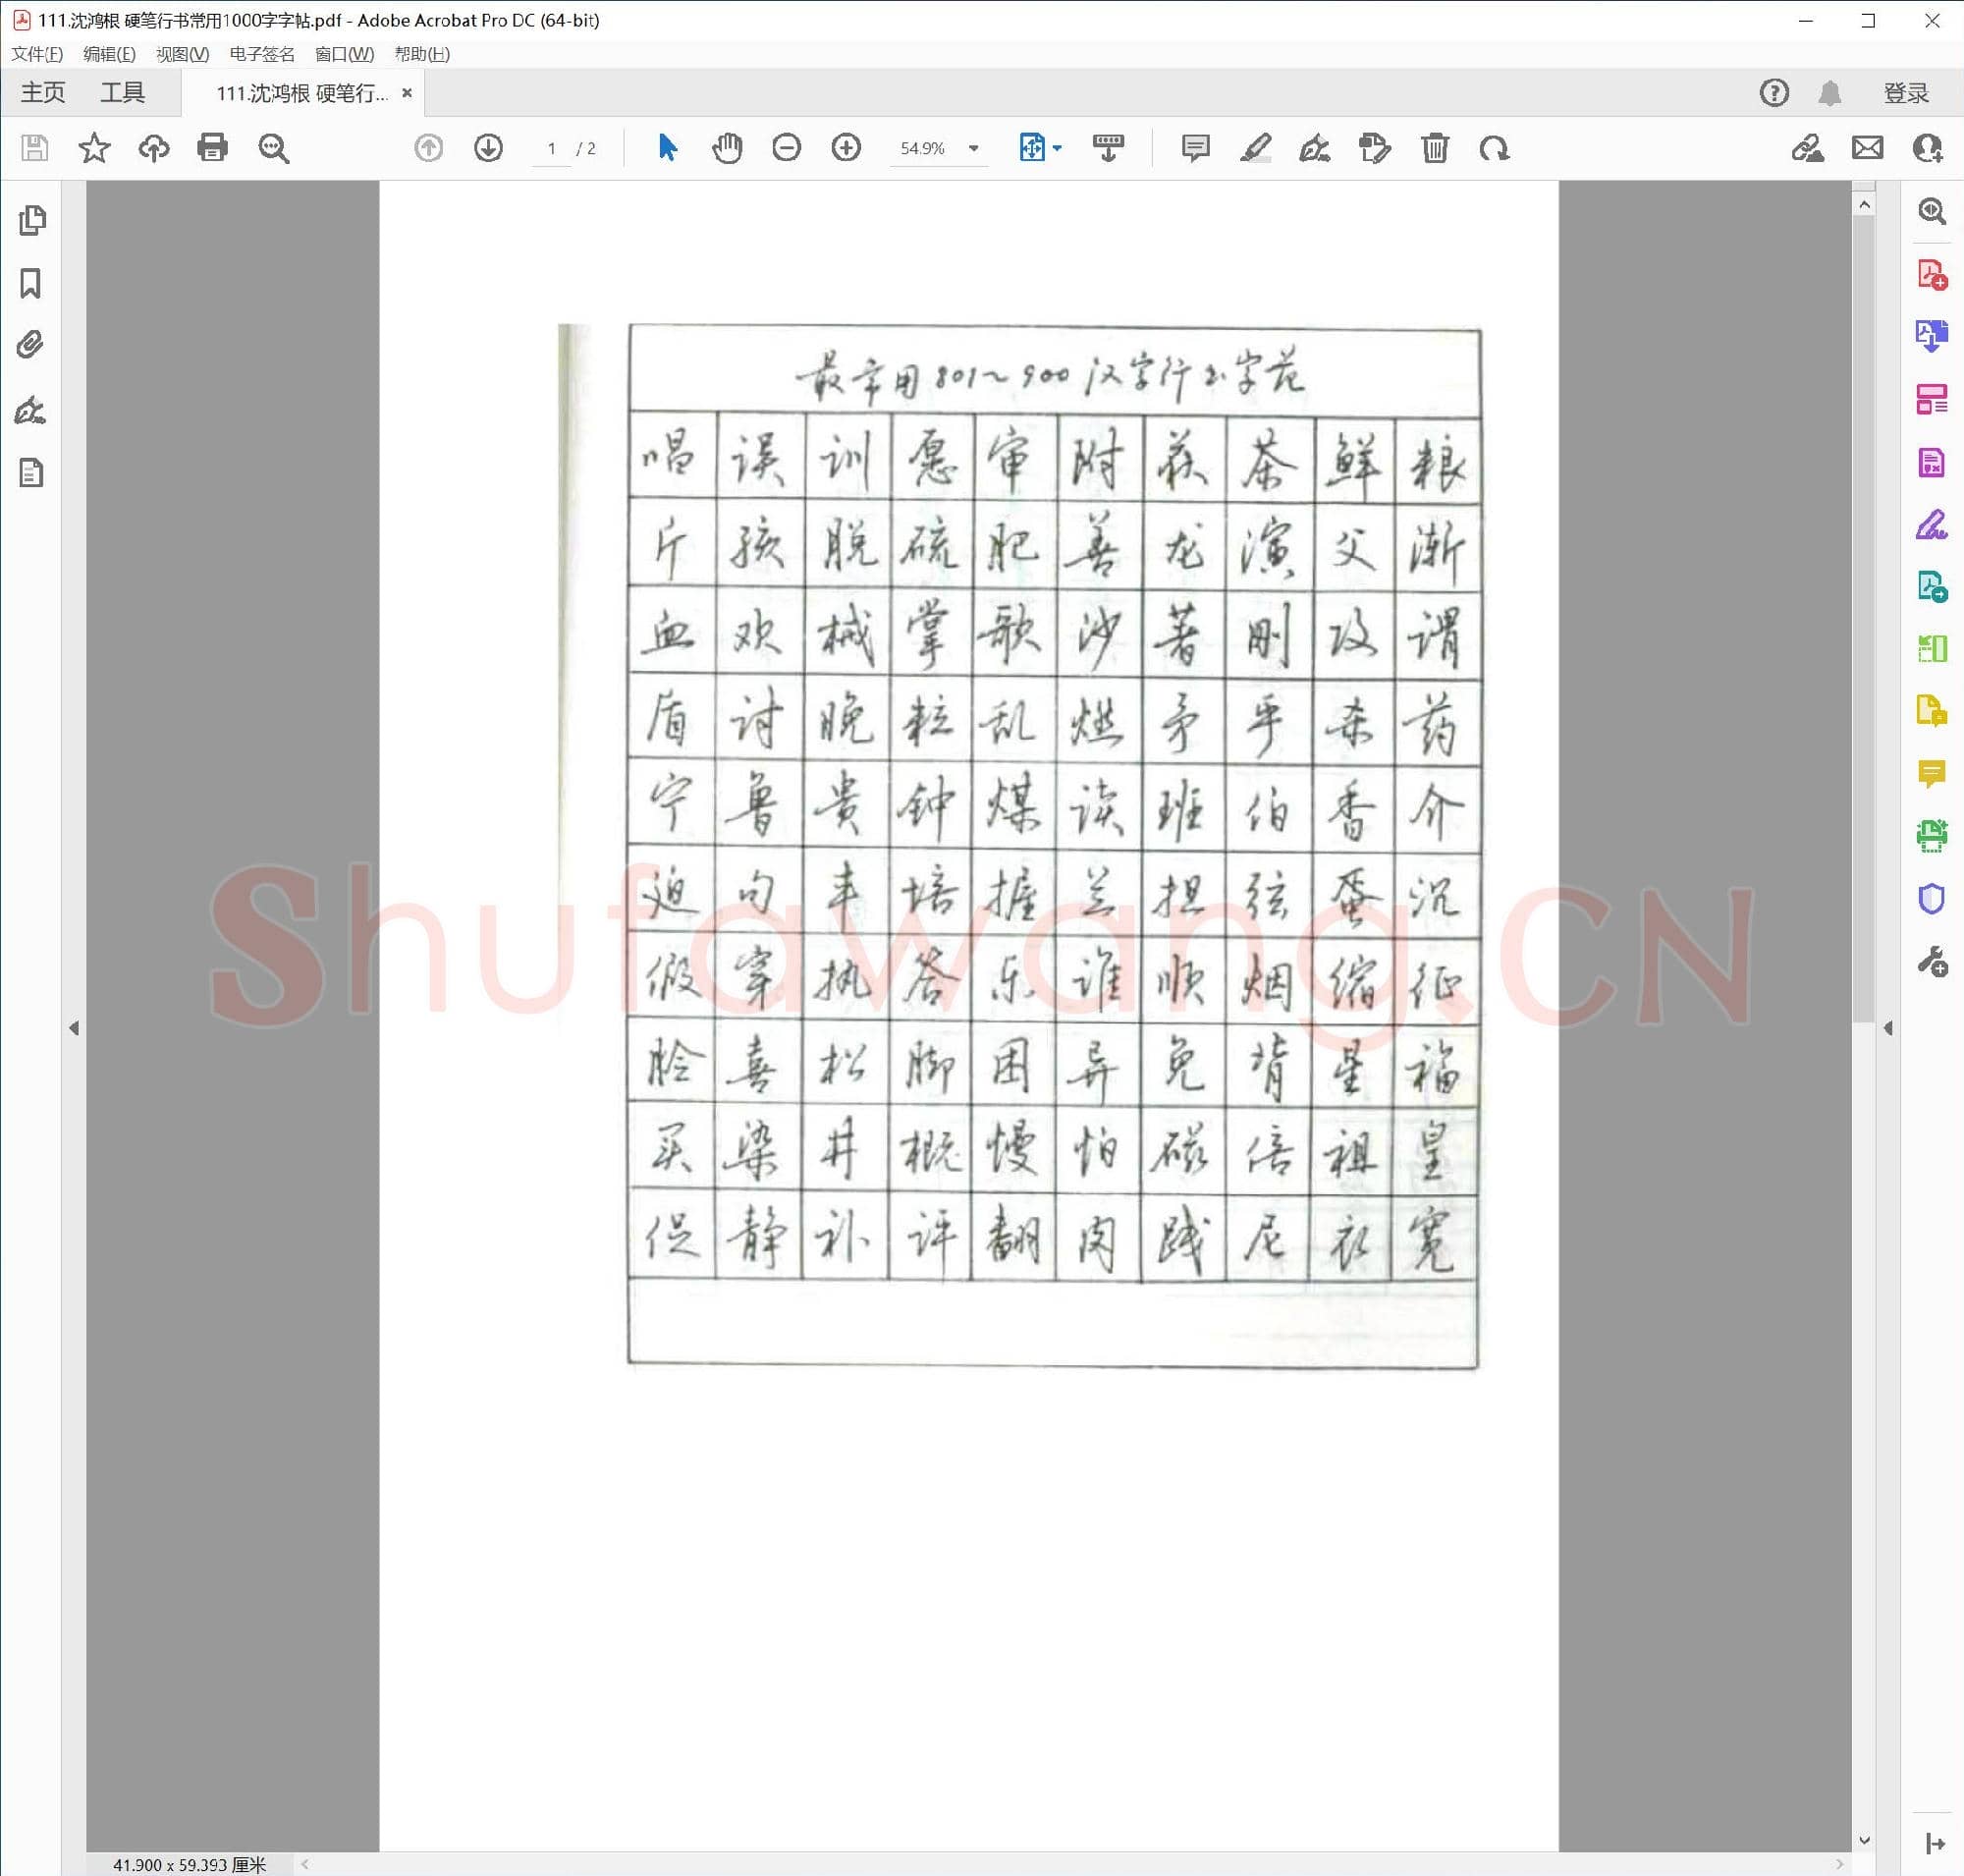The image size is (1964, 1876).
Task: Open the Page Thumbnails panel
Action: [x=34, y=220]
